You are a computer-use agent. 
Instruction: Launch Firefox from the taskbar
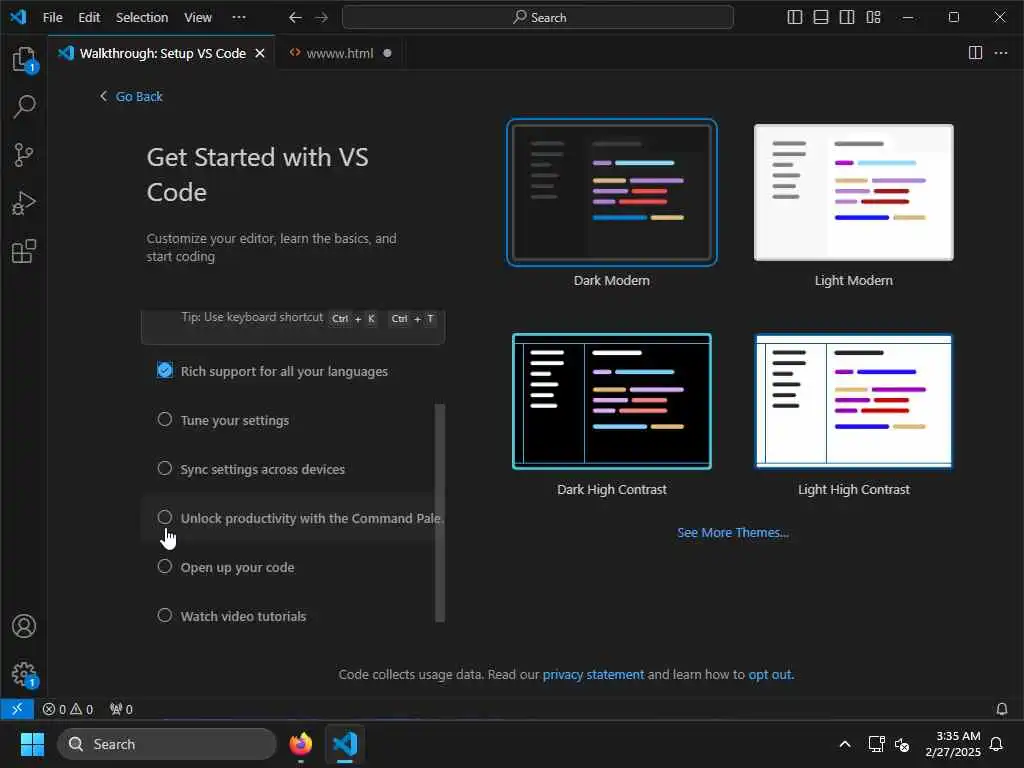point(300,744)
